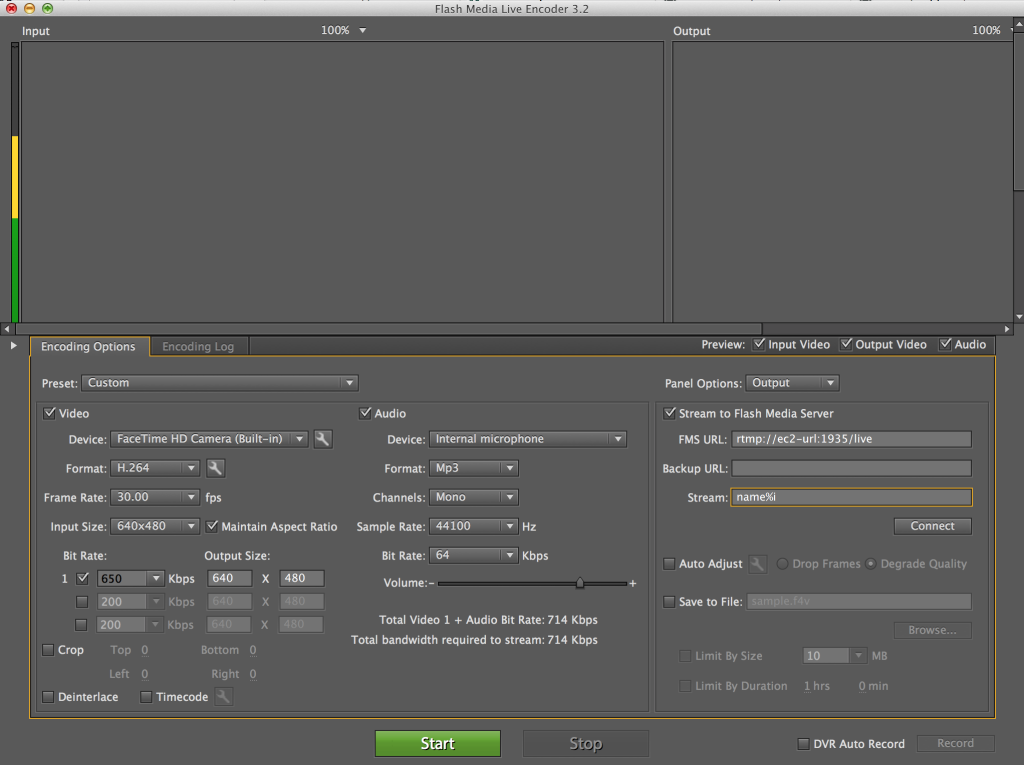Image resolution: width=1024 pixels, height=765 pixels.
Task: Open the Preset Custom dropdown
Action: tap(220, 383)
